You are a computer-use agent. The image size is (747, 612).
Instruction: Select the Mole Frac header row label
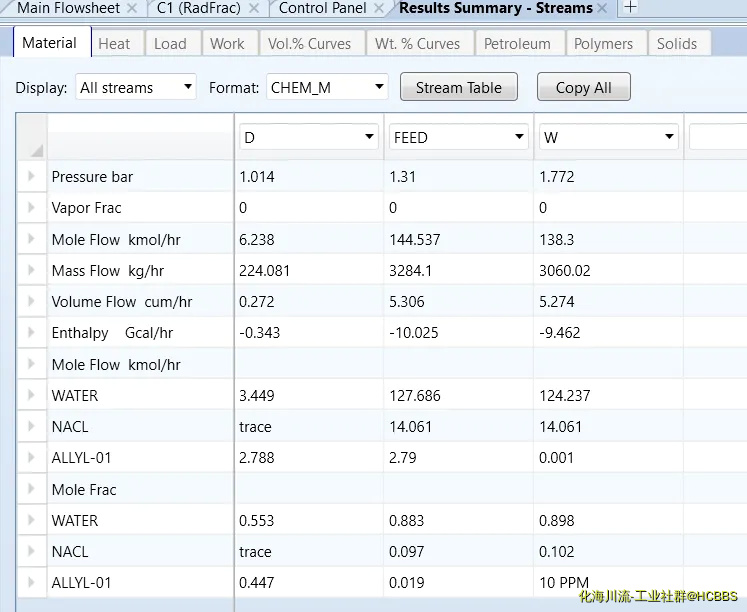pos(84,490)
